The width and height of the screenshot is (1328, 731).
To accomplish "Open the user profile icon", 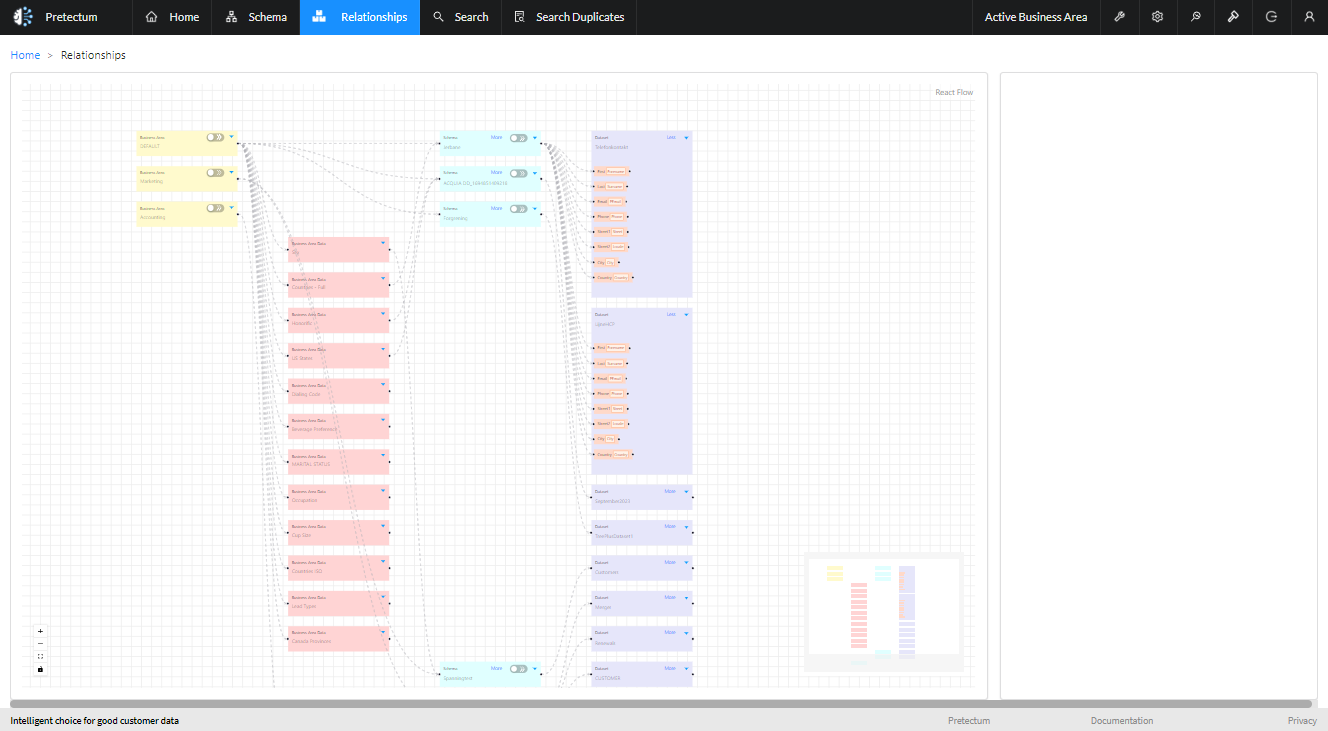I will click(1309, 17).
